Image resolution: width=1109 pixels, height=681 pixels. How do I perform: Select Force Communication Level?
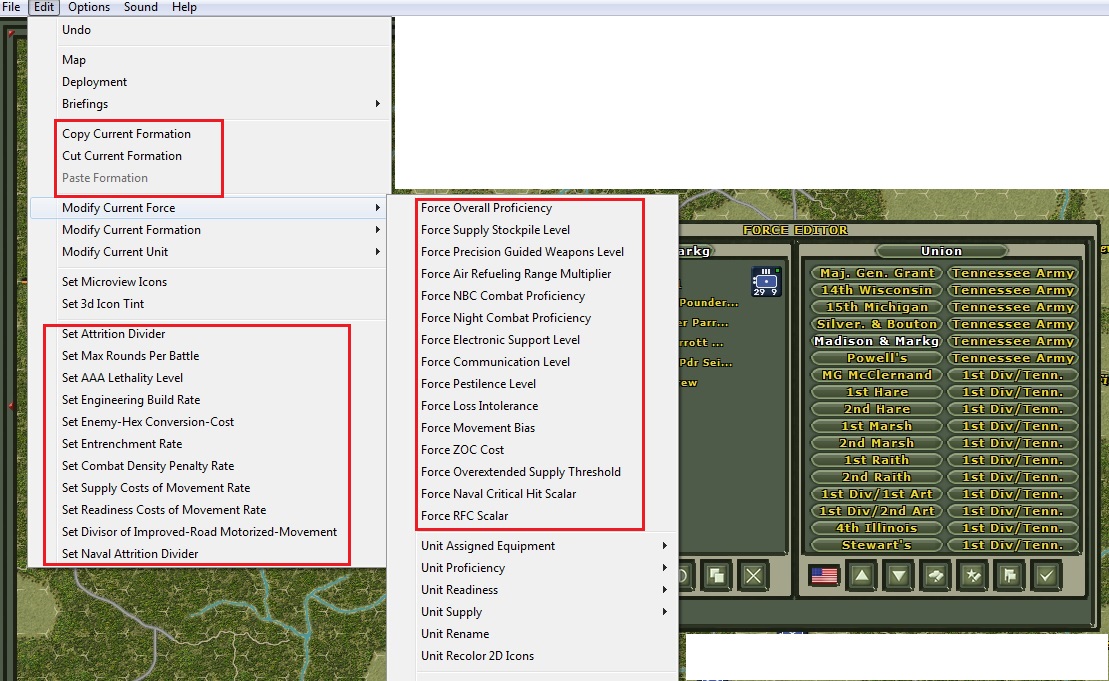click(495, 361)
